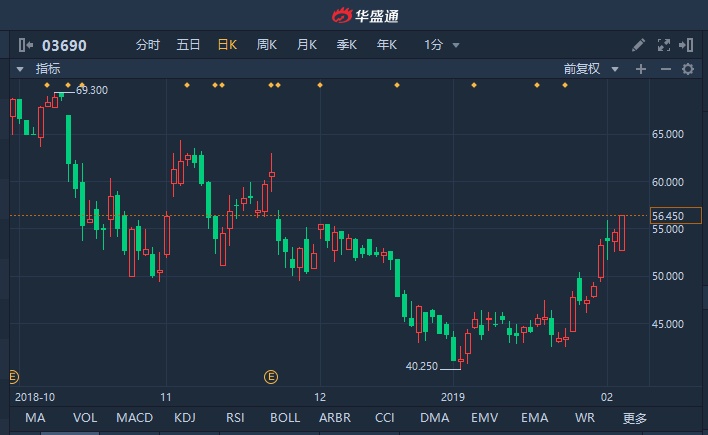
Task: Toggle the KDJ indicator
Action: click(x=185, y=418)
